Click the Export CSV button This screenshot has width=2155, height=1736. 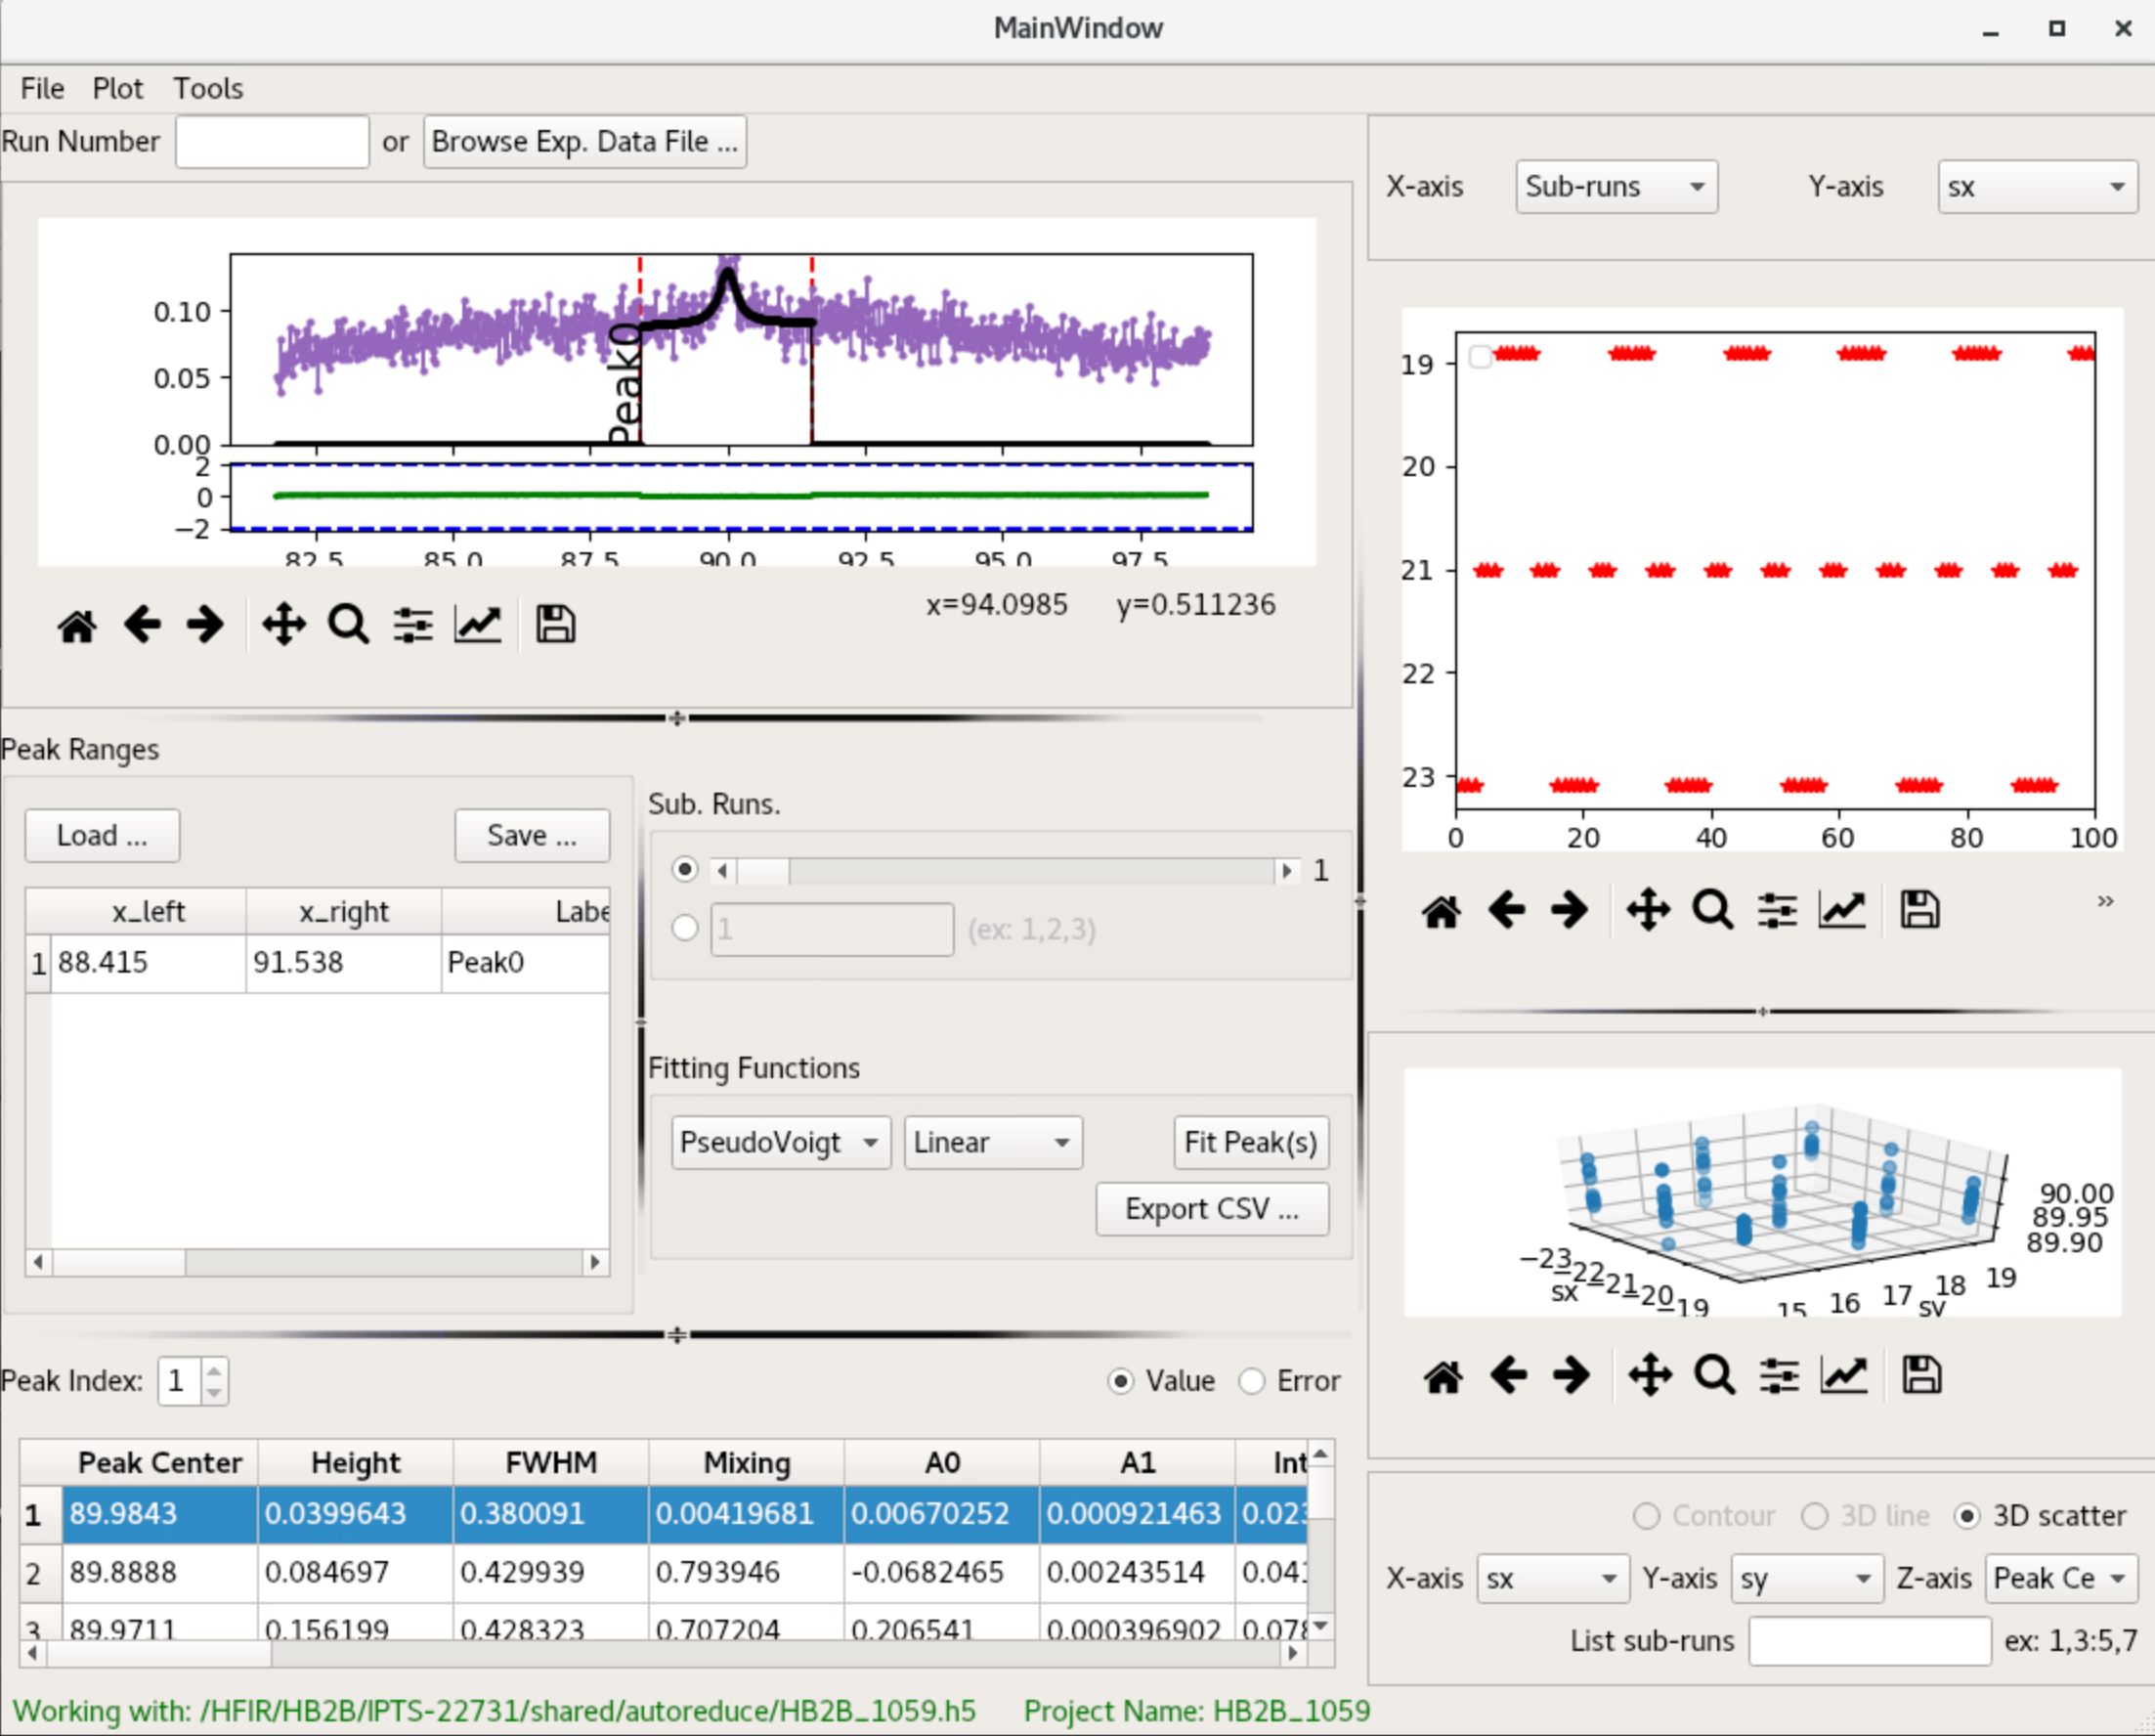[x=1212, y=1210]
